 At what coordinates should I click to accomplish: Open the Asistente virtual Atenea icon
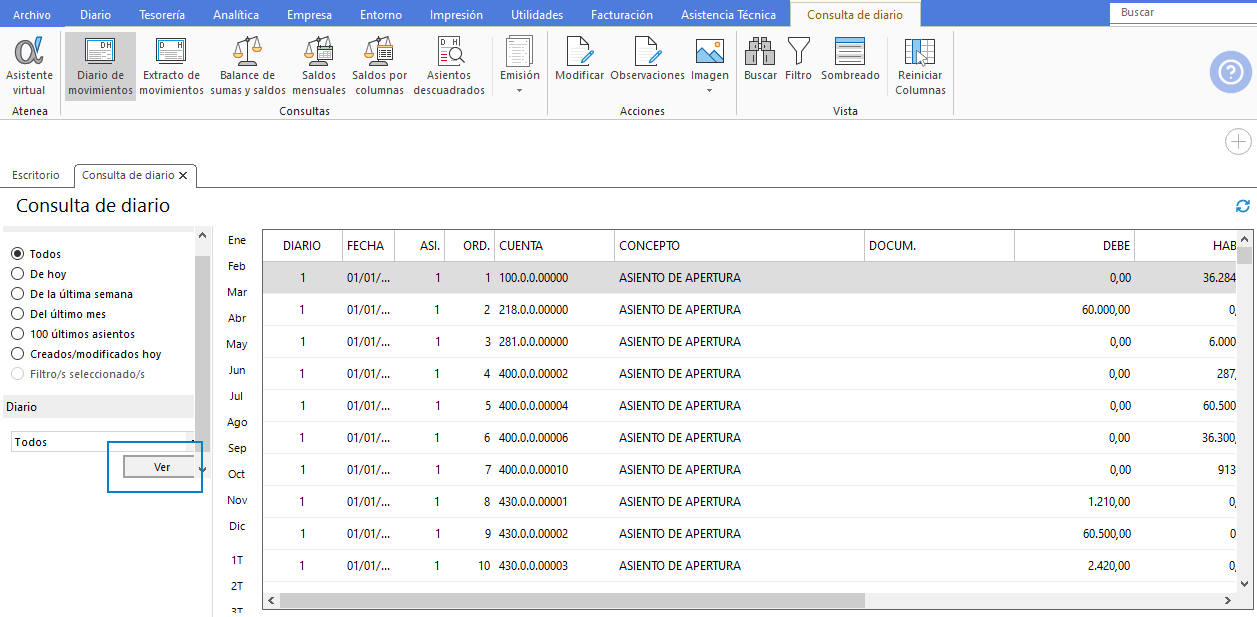click(30, 67)
